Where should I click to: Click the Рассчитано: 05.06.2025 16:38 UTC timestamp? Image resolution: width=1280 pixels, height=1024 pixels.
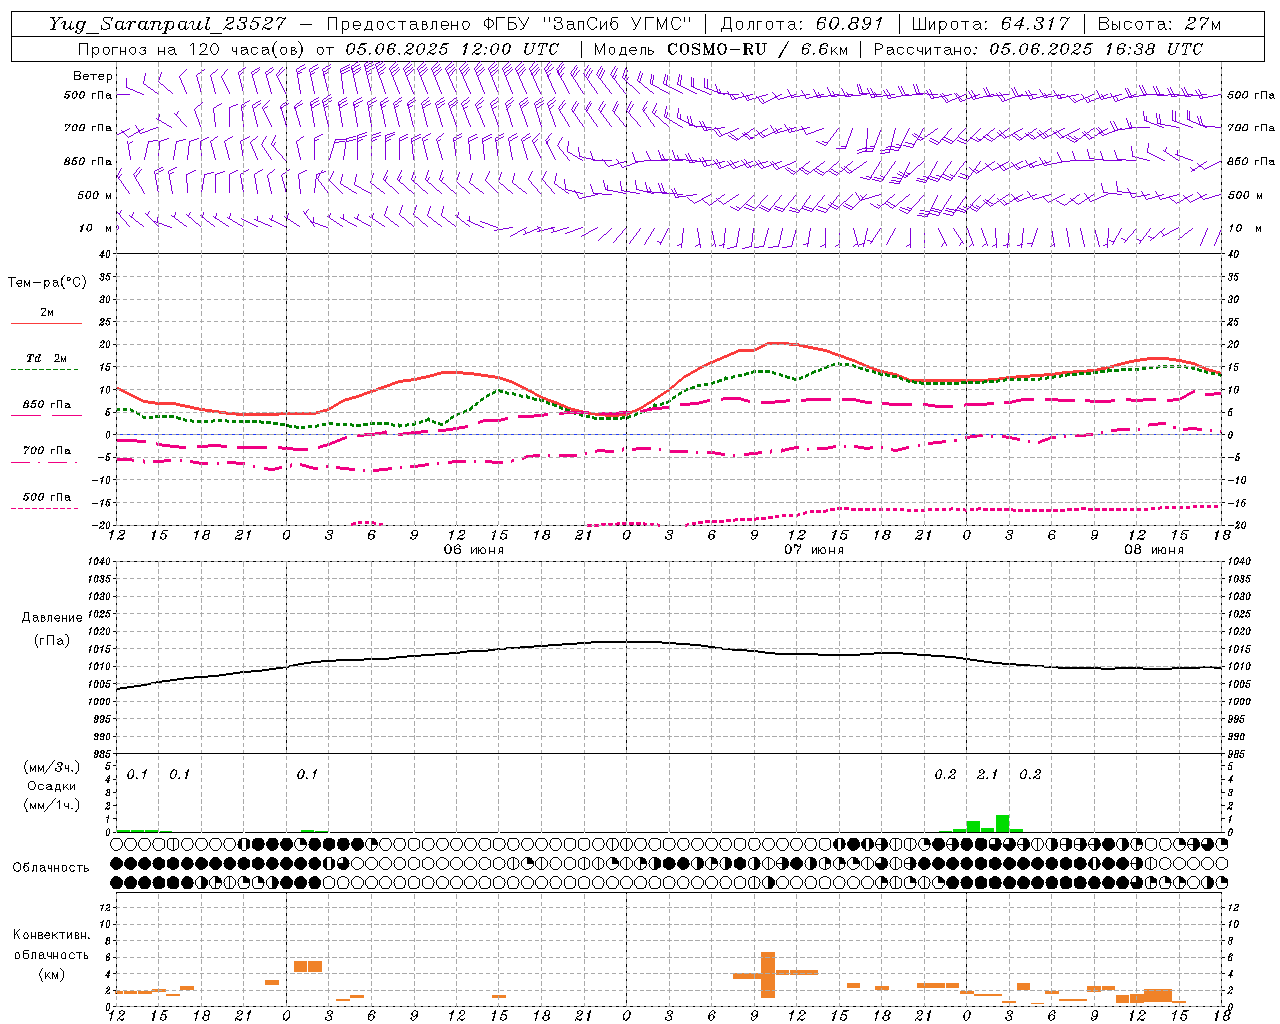pos(1038,49)
